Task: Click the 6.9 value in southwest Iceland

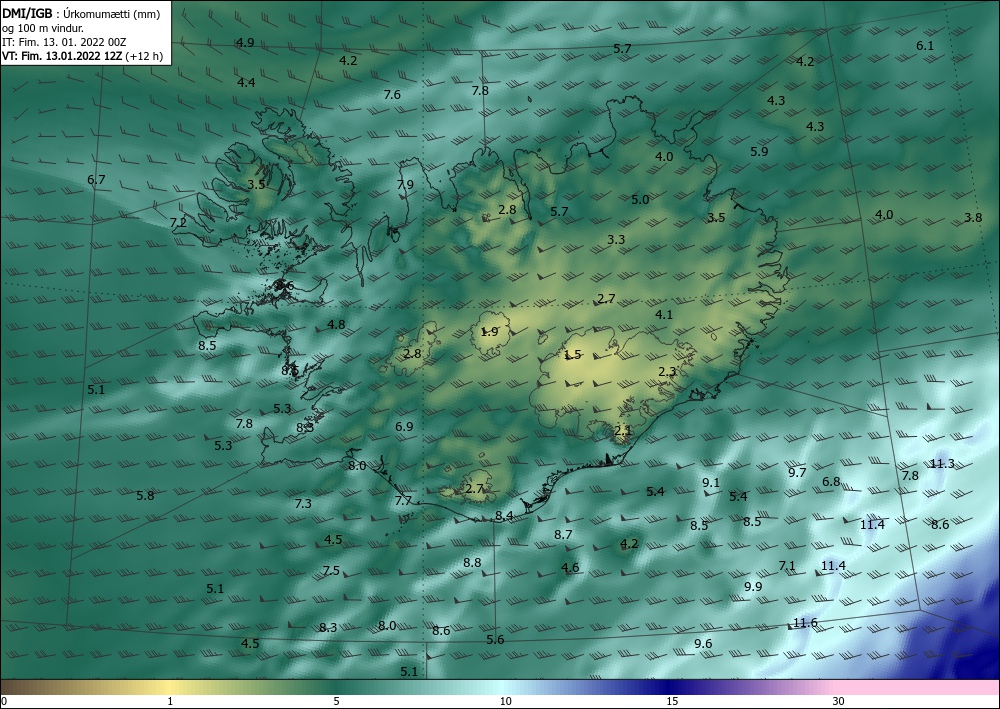Action: pyautogui.click(x=404, y=427)
